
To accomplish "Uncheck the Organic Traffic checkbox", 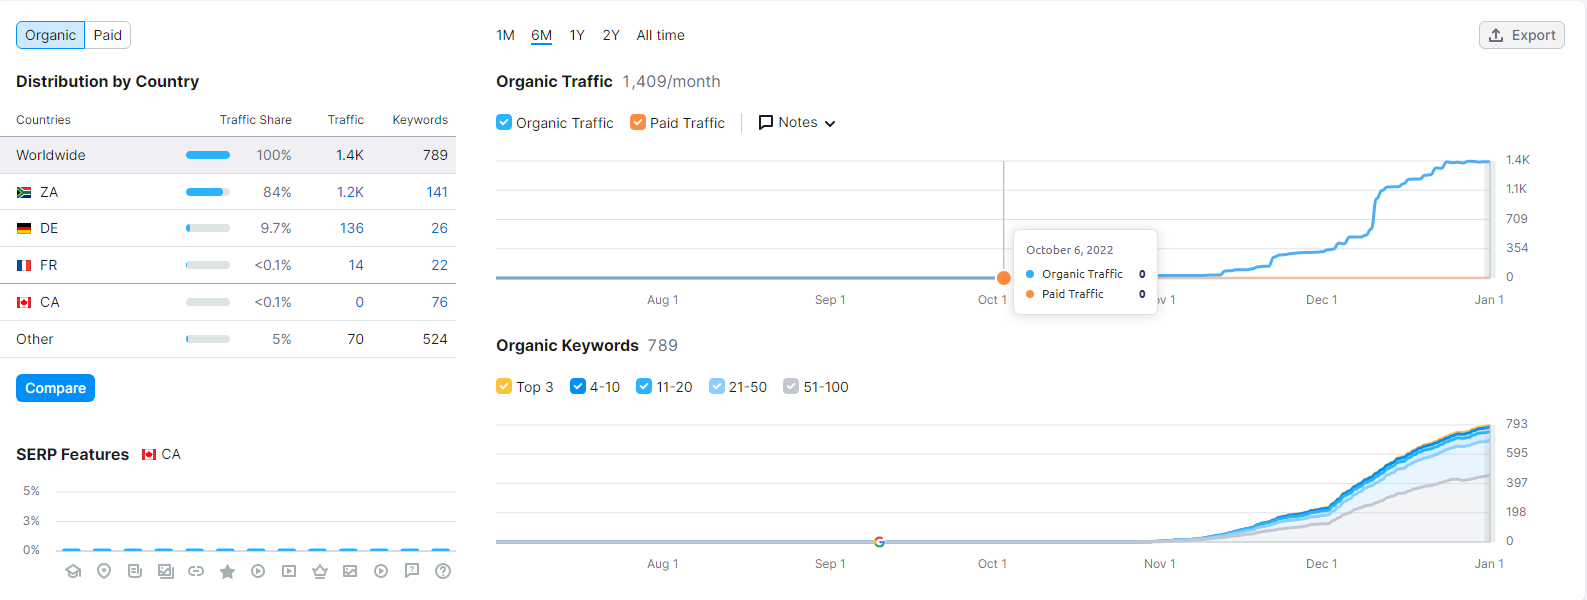I will (x=504, y=122).
